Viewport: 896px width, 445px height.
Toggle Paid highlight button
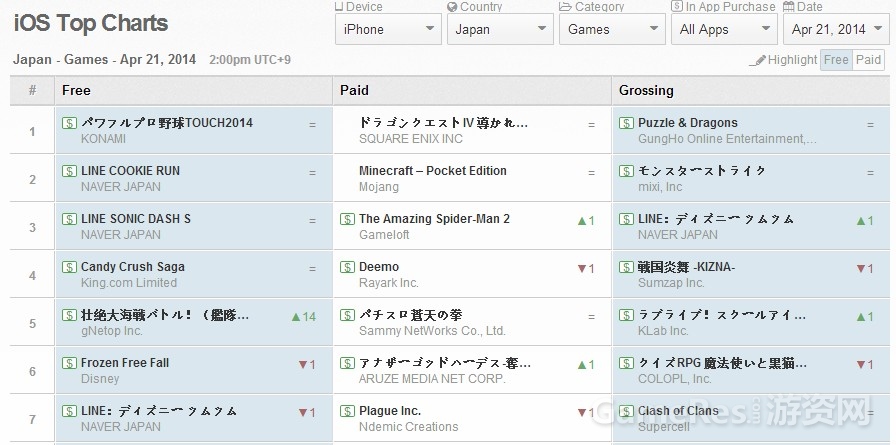(868, 60)
